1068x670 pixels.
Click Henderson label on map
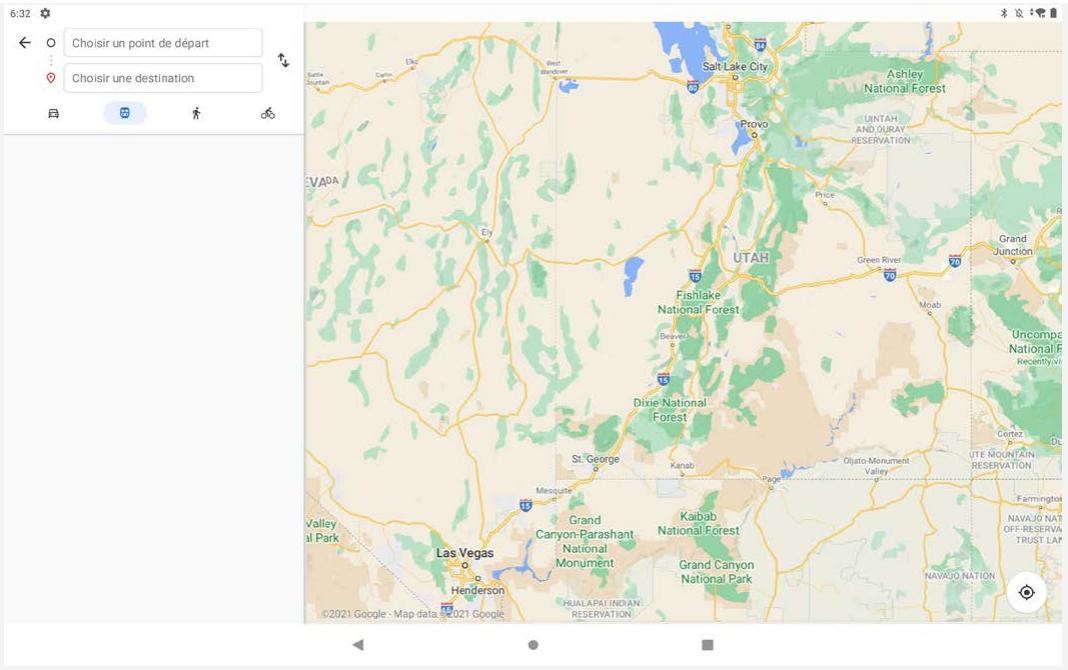coord(477,590)
